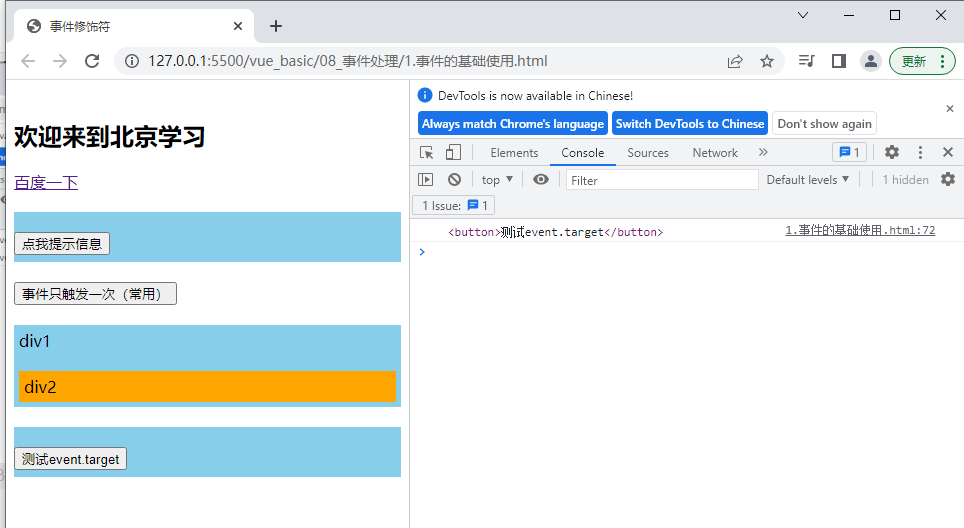Click the console Filter input field

point(662,180)
